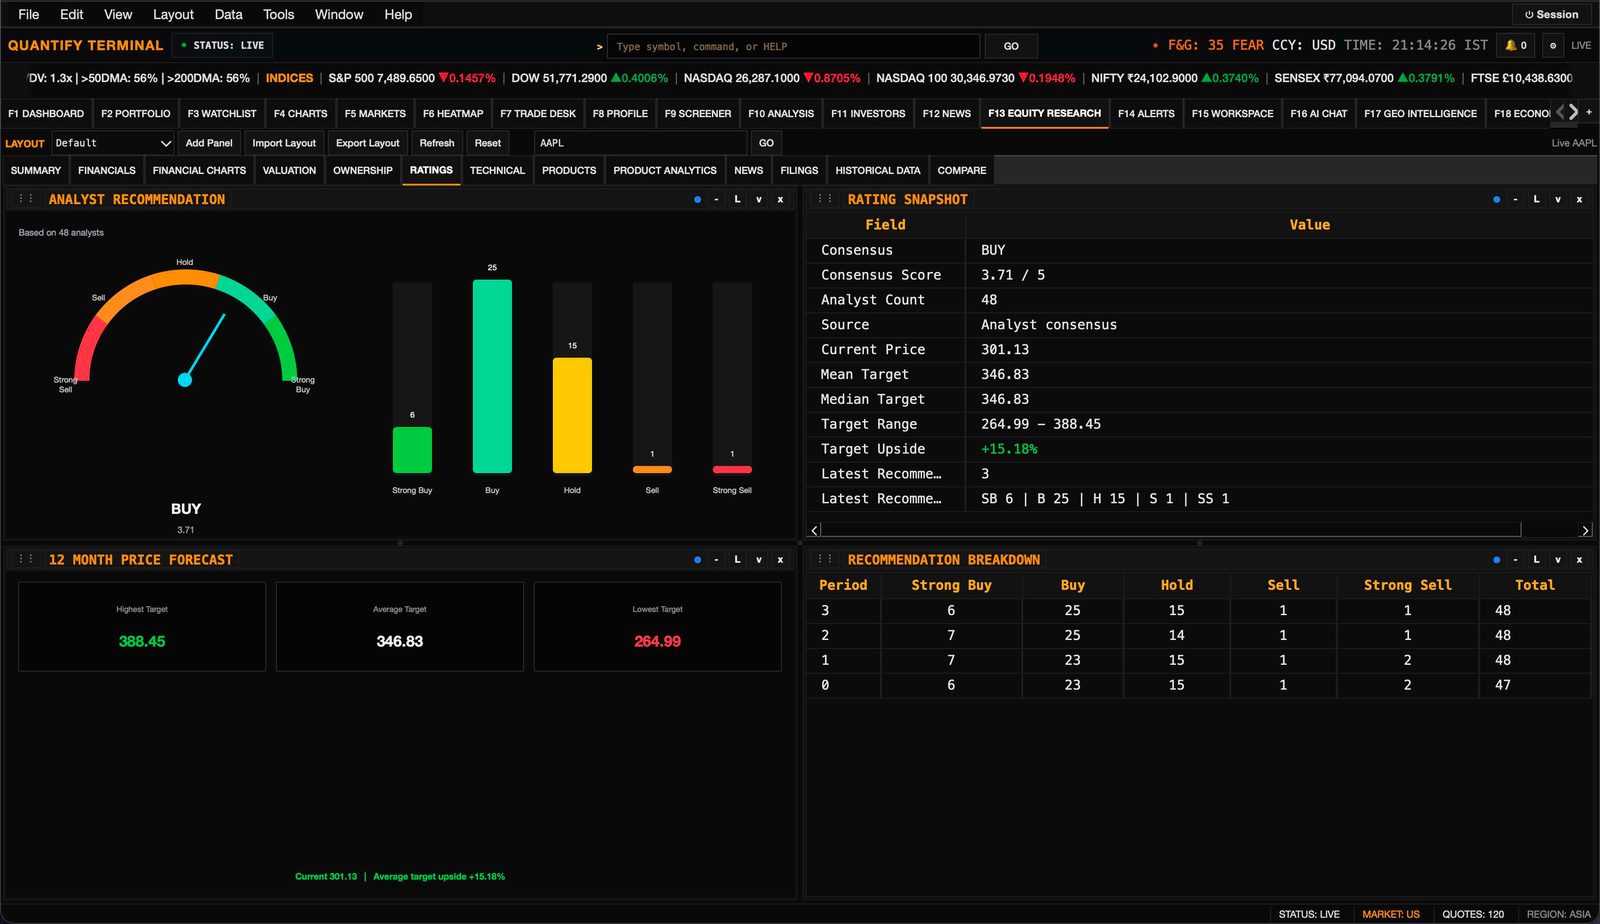Click GO next to the command input

(1011, 46)
